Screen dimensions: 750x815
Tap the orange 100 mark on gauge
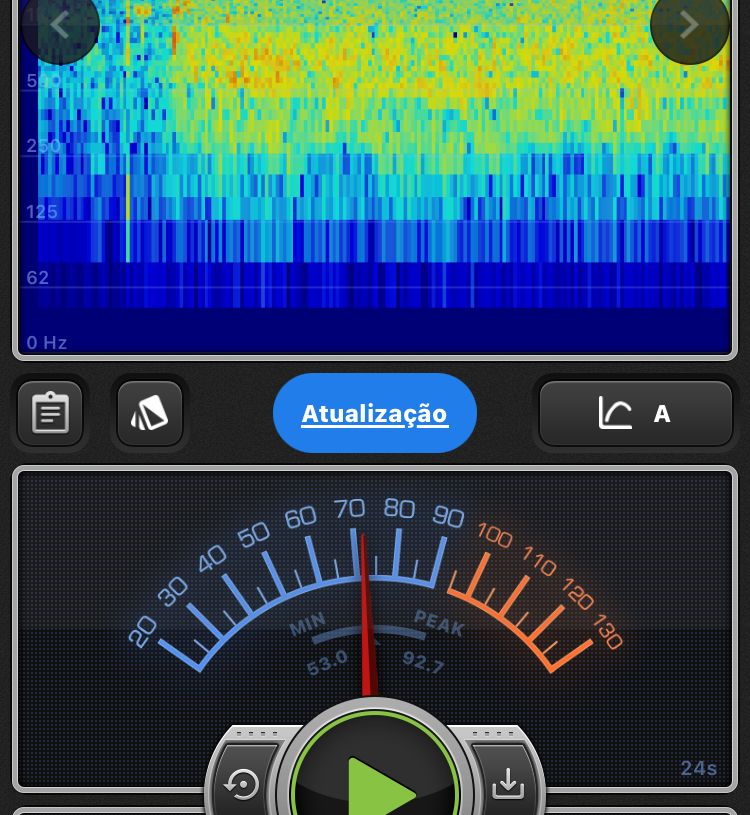pos(495,536)
